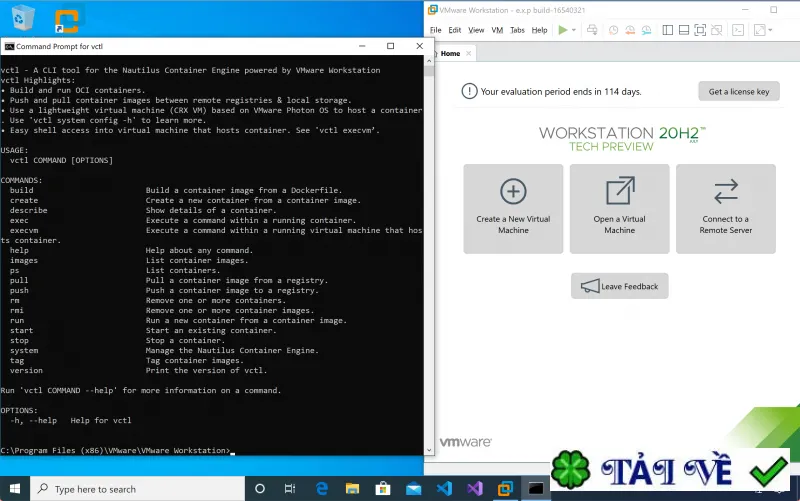
Task: Open the Tabs menu
Action: coord(517,30)
